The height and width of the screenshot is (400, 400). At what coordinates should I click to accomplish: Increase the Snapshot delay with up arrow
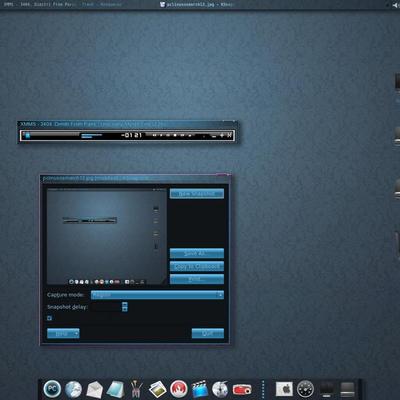[x=125, y=304]
